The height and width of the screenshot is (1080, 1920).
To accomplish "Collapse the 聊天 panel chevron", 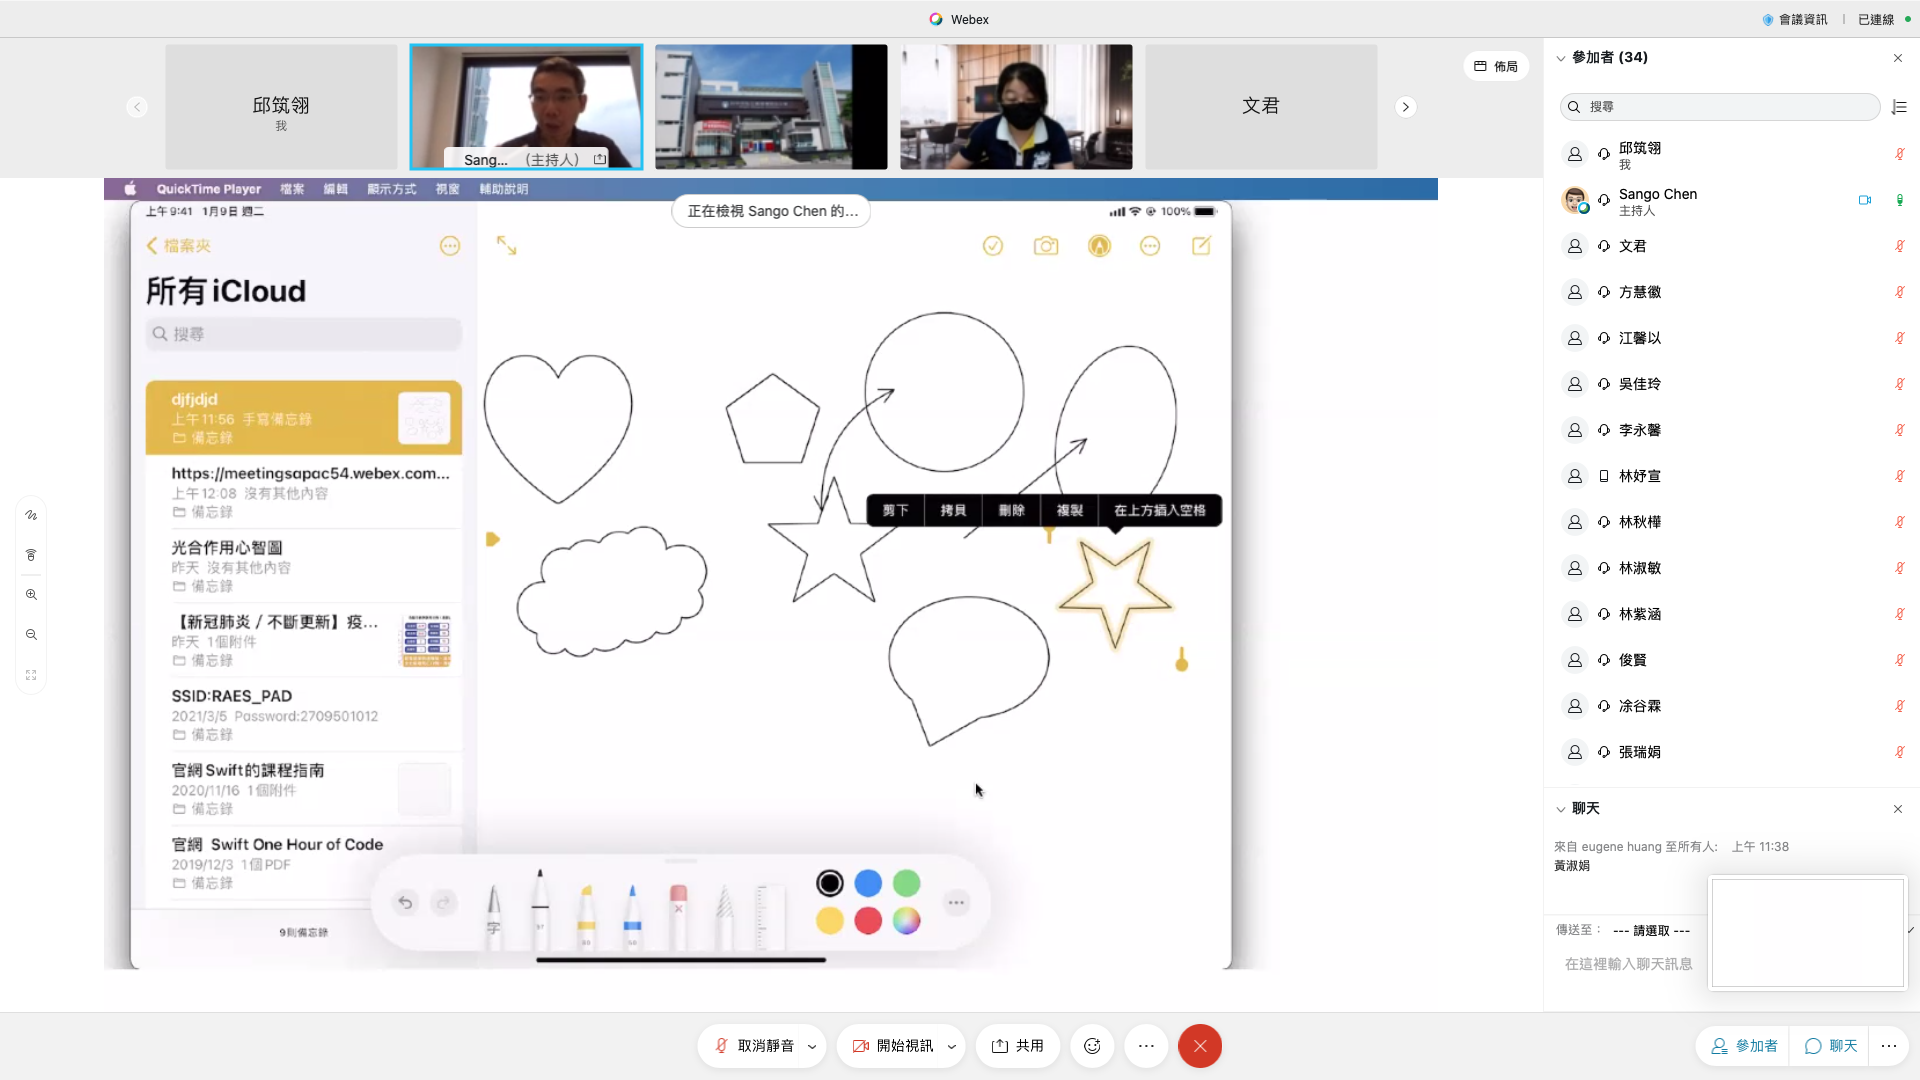I will point(1560,809).
